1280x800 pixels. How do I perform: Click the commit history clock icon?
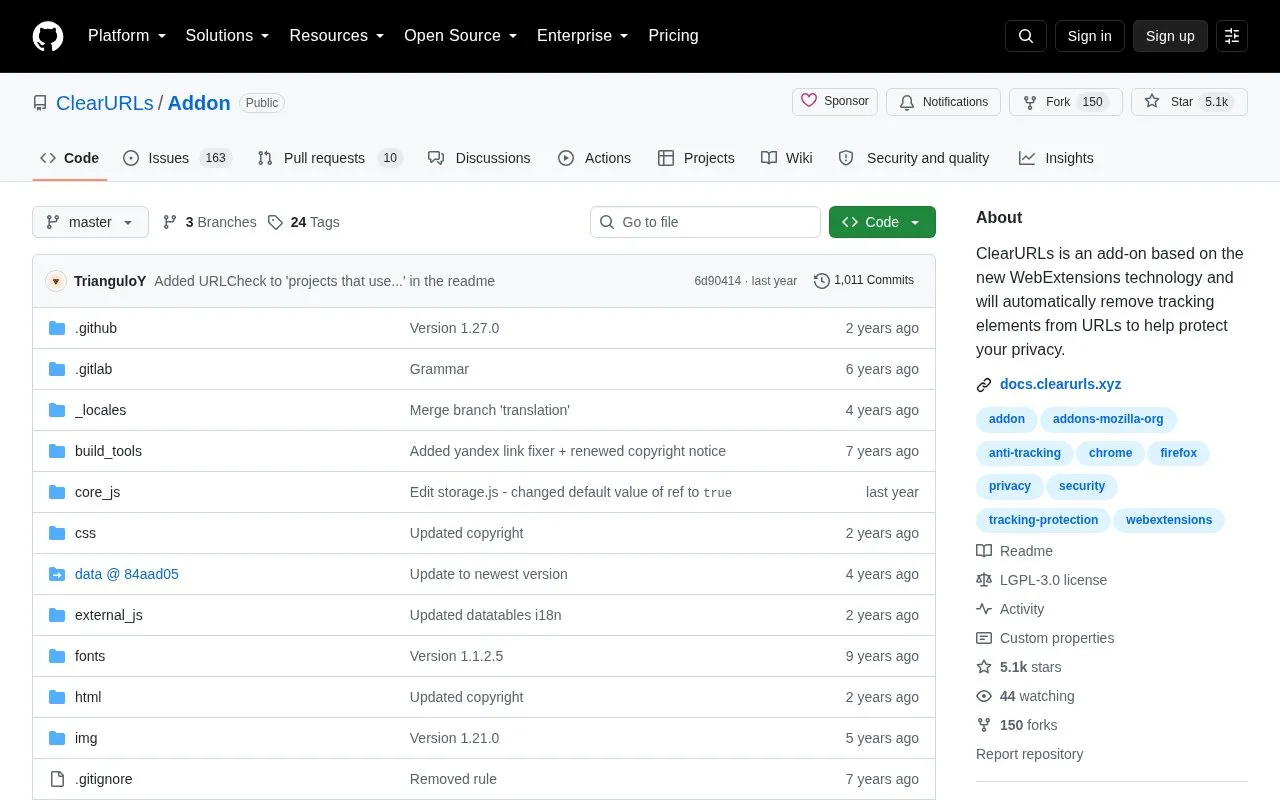822,281
